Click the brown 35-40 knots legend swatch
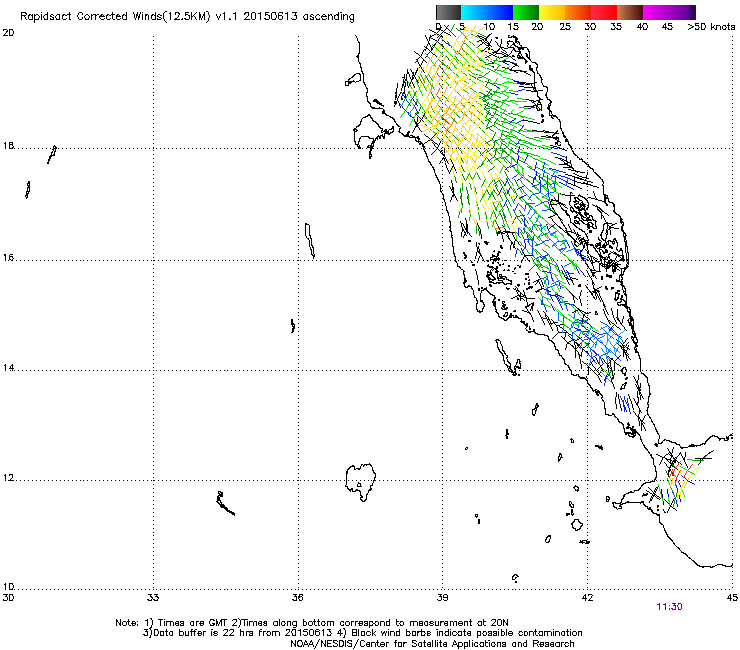The height and width of the screenshot is (650, 740). click(630, 12)
